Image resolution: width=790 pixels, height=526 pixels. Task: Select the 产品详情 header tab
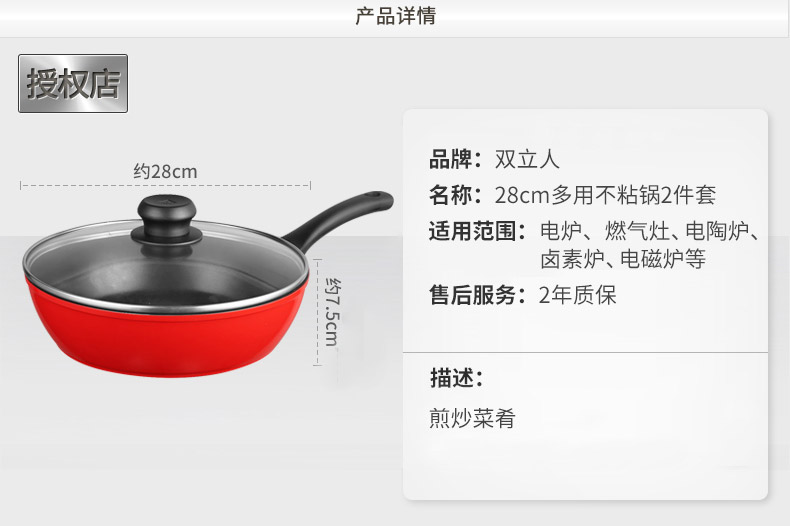tap(396, 16)
